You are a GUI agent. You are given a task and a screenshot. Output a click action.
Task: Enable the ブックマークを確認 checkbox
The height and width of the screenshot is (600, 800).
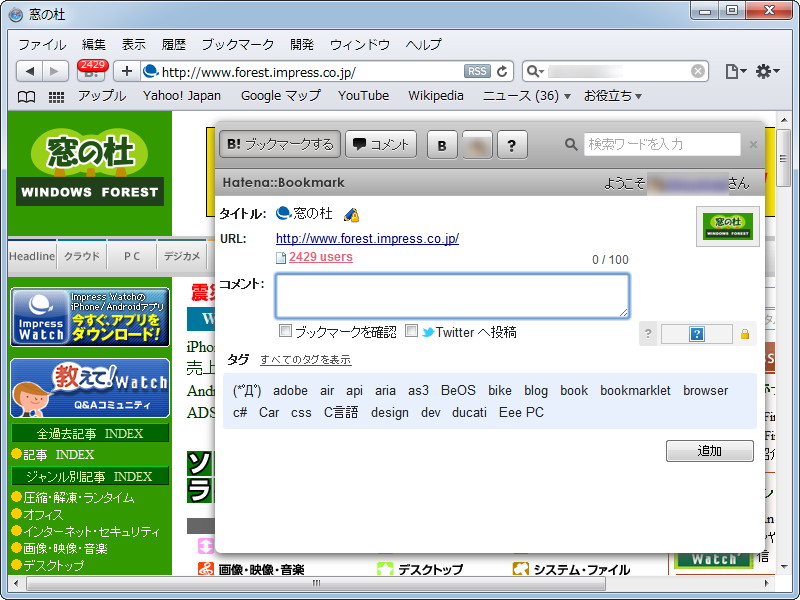[285, 331]
